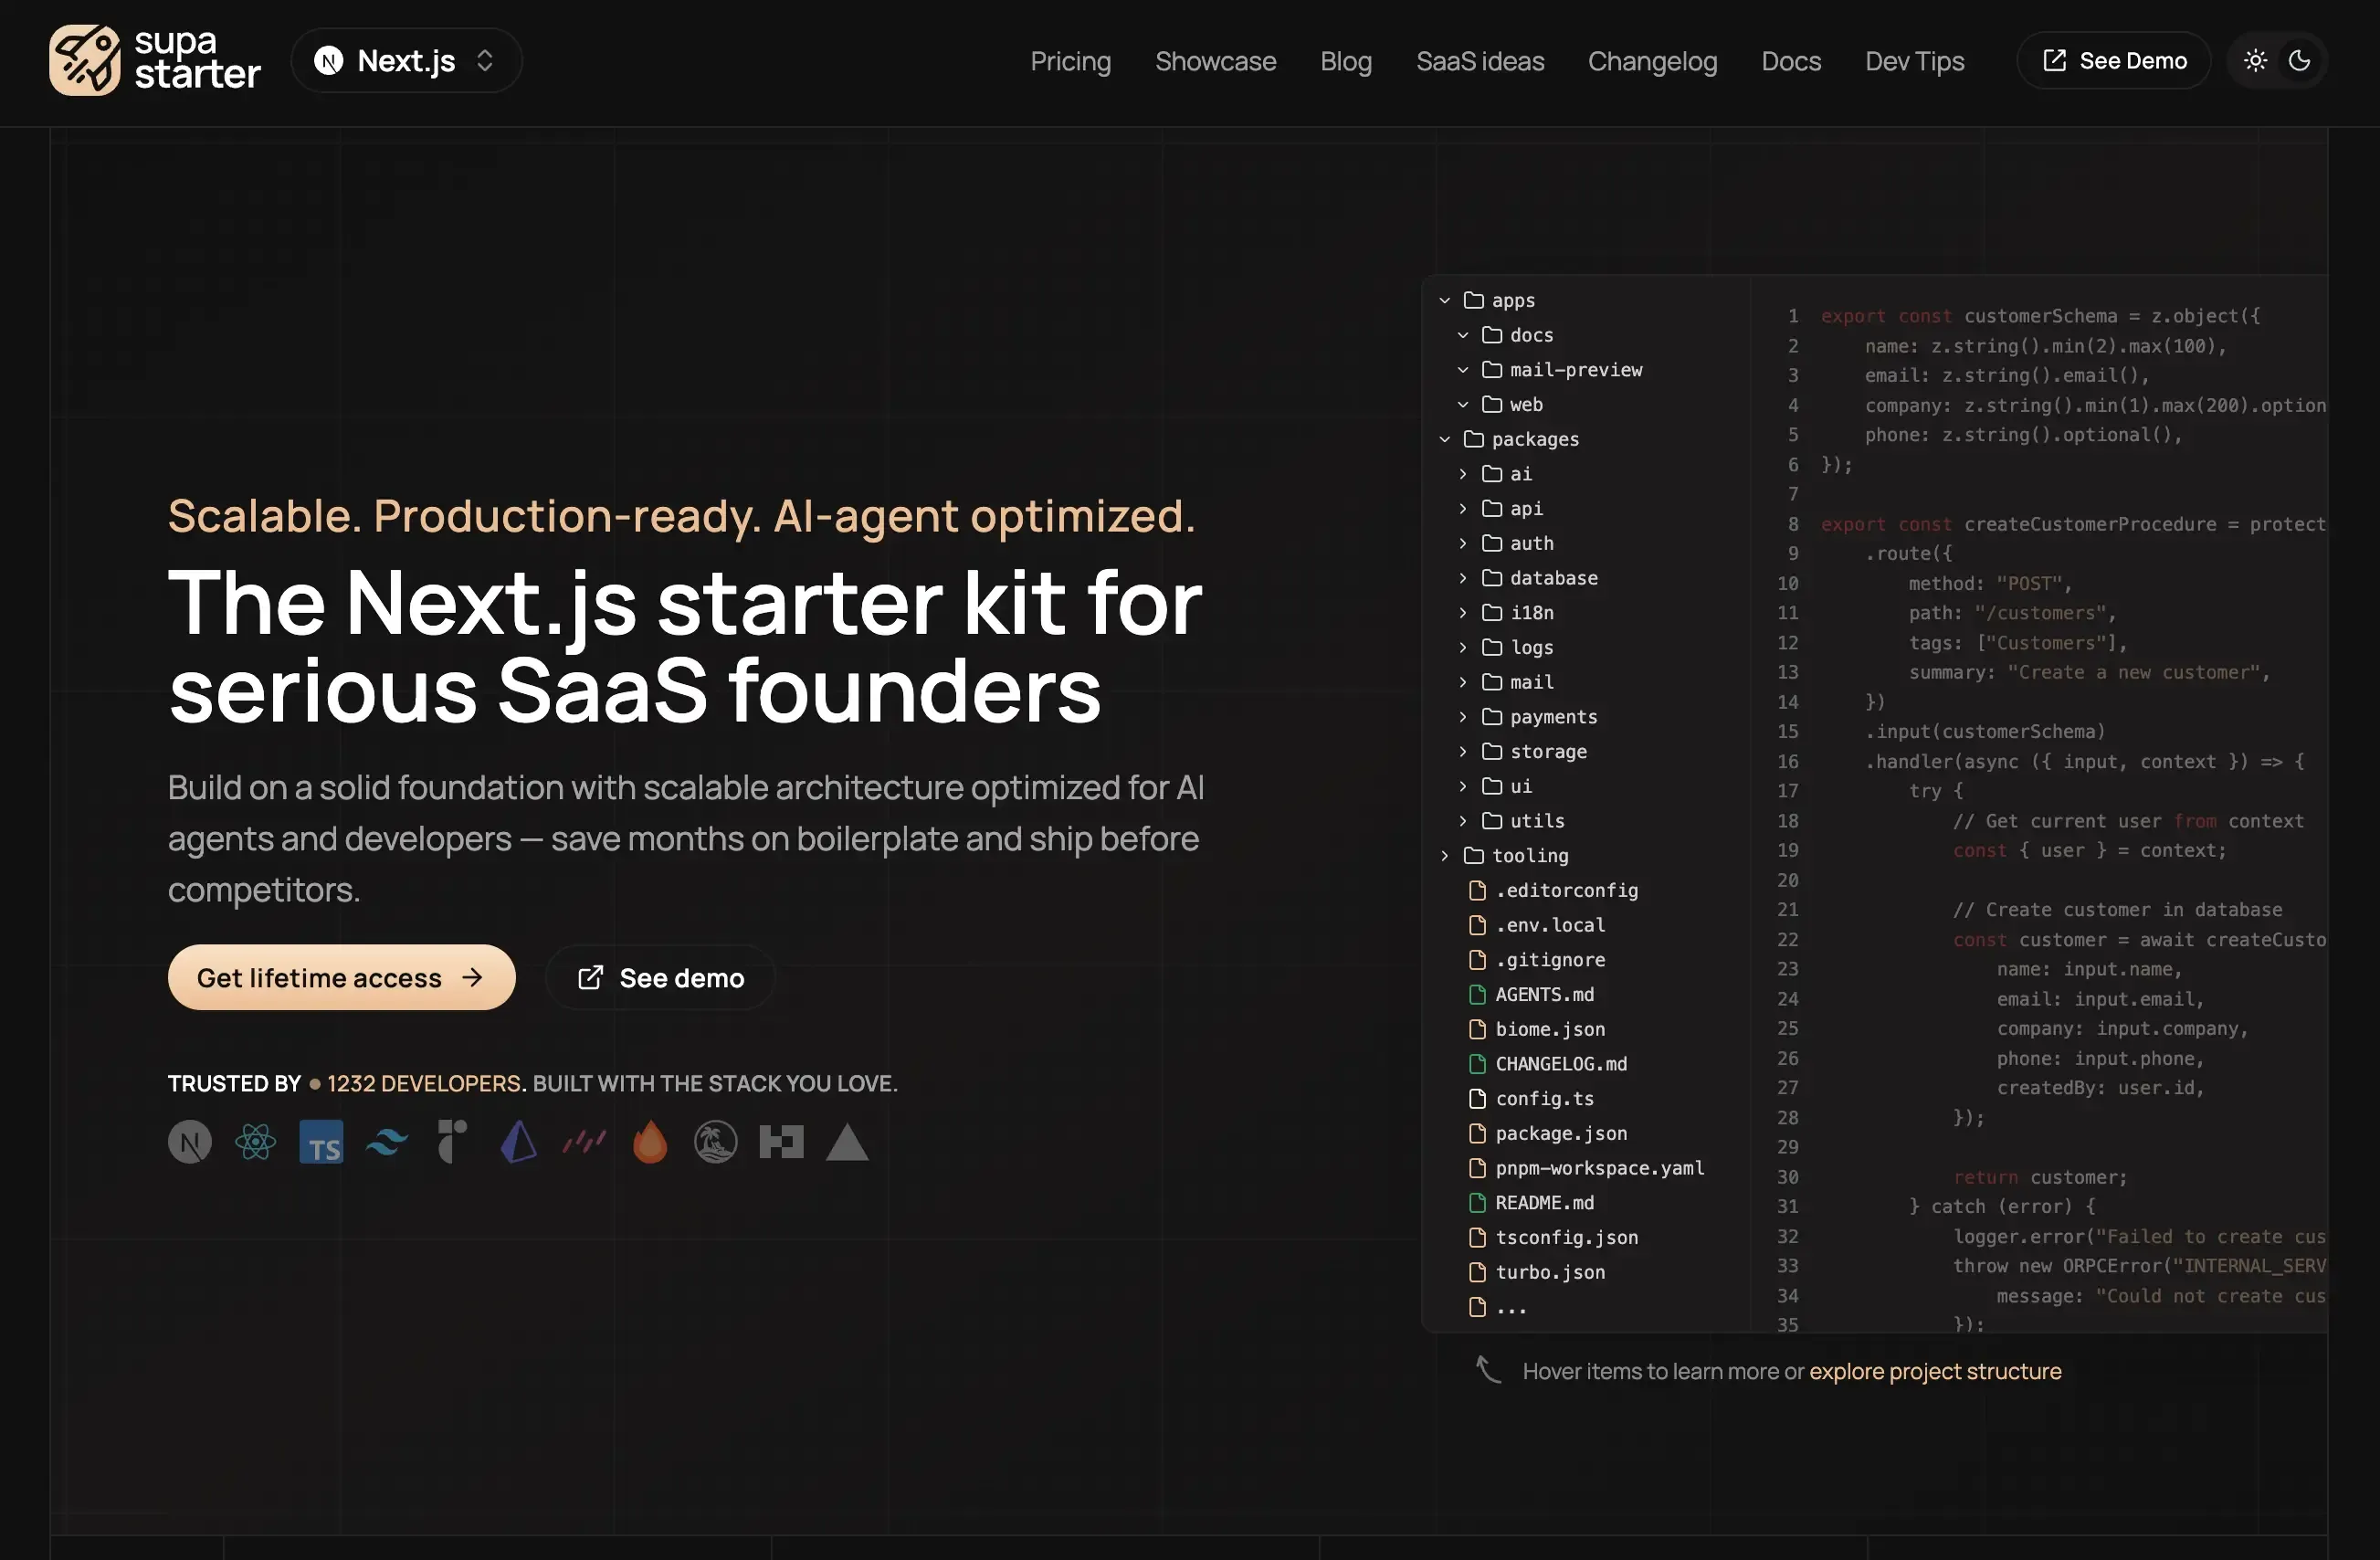Click the supastarter rocket logo

[86, 60]
